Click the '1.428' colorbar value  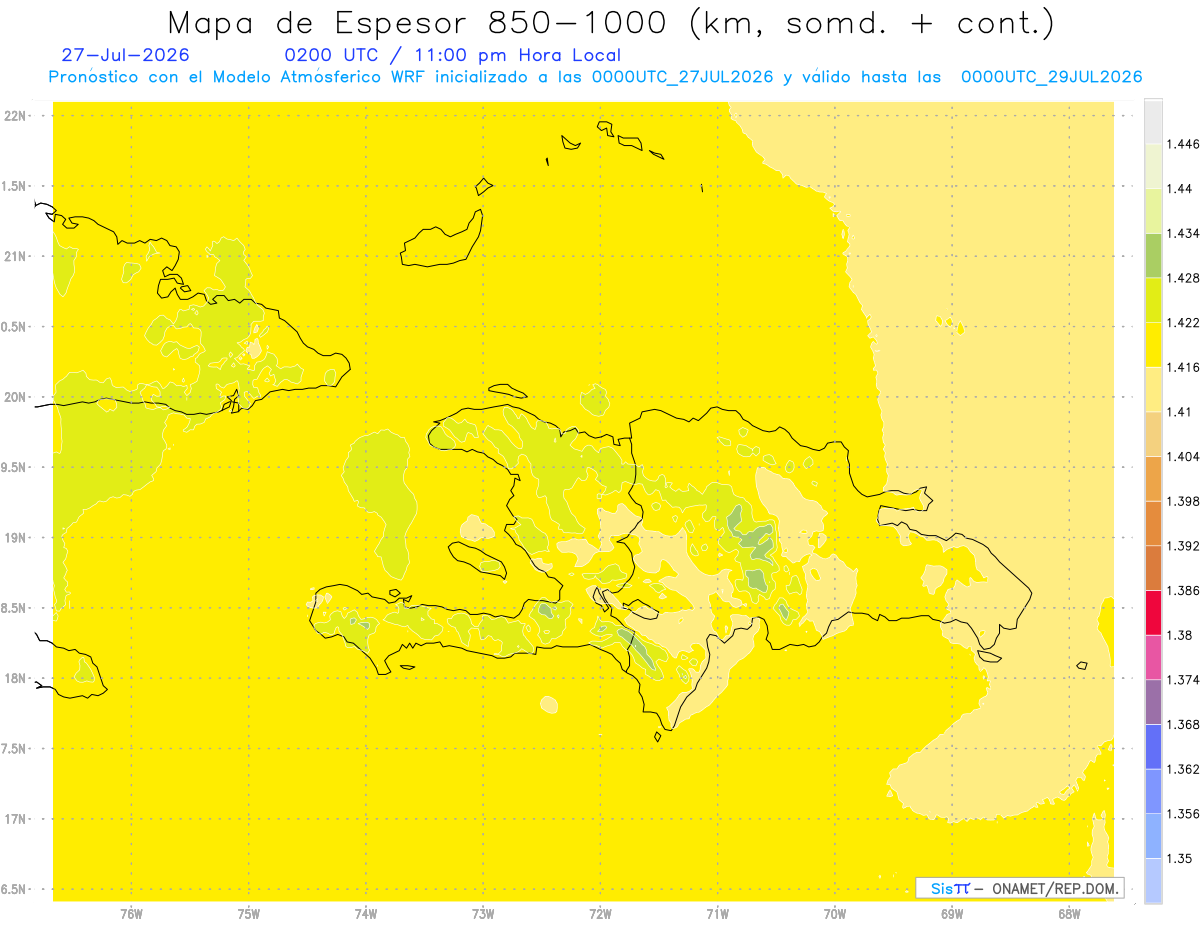[x=1183, y=278]
